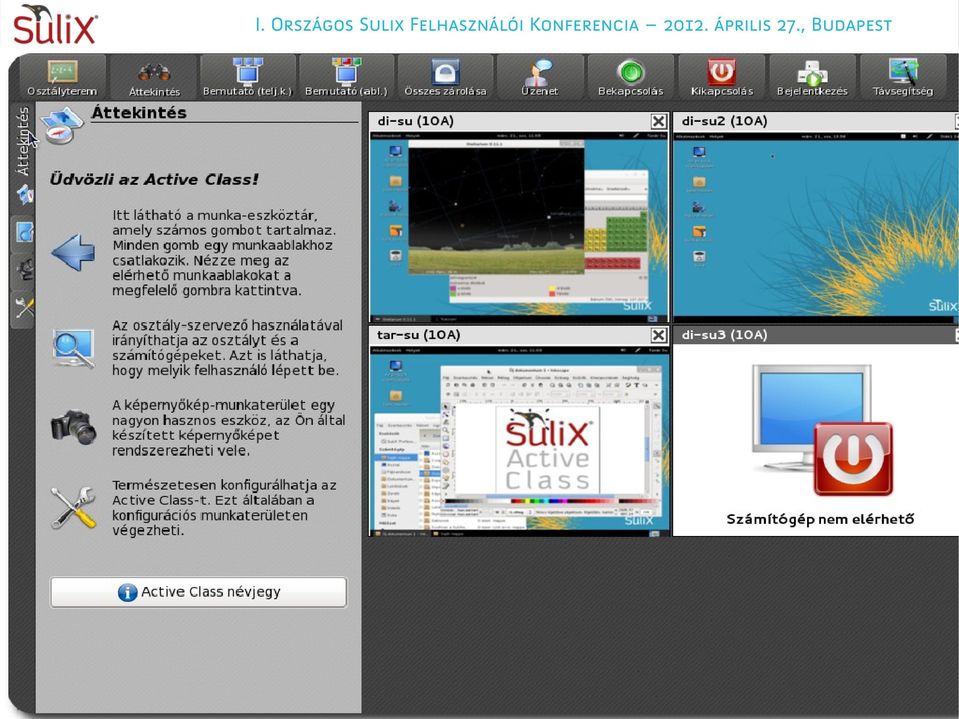Start Bemutató (abl.) windowed demo
Image resolution: width=959 pixels, height=719 pixels.
346,78
